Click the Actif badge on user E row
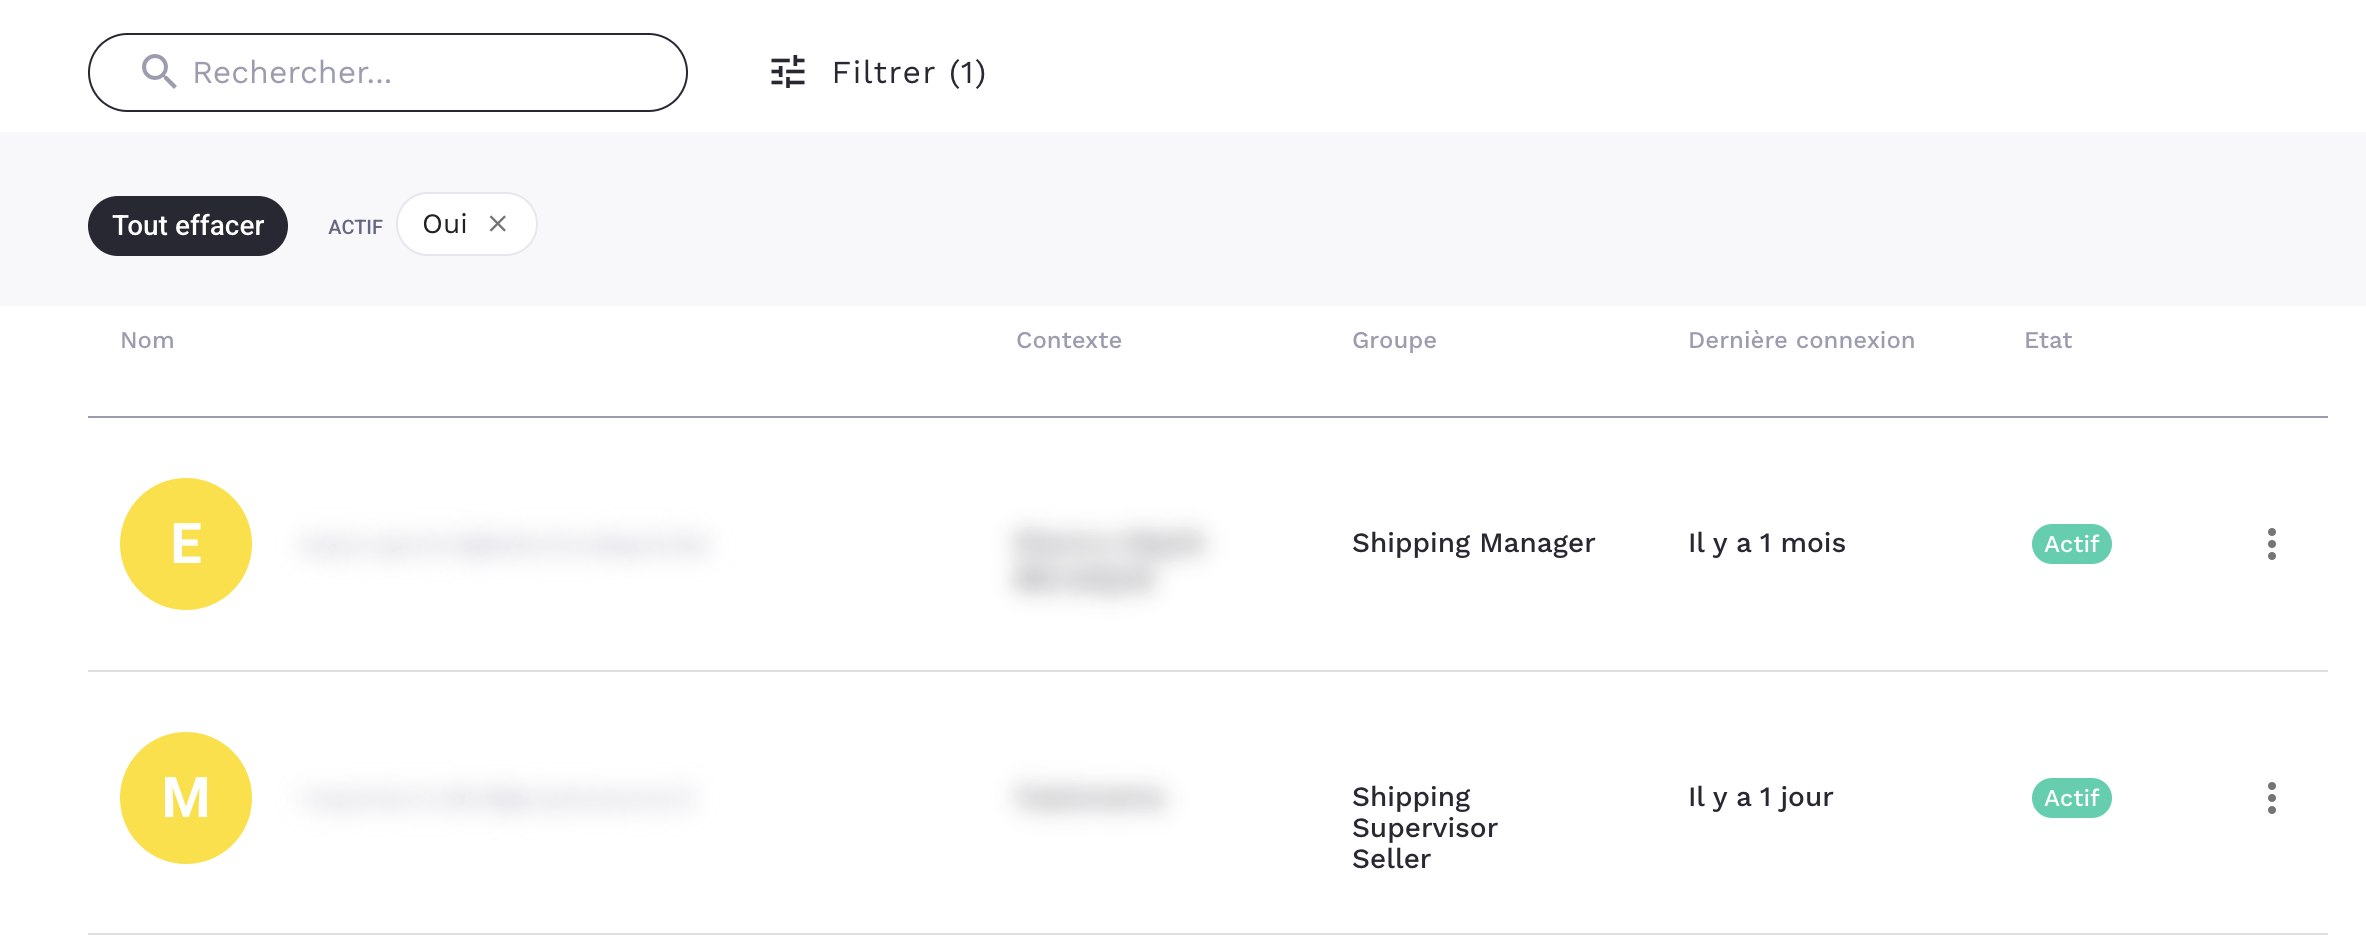The image size is (2366, 952). [2071, 544]
